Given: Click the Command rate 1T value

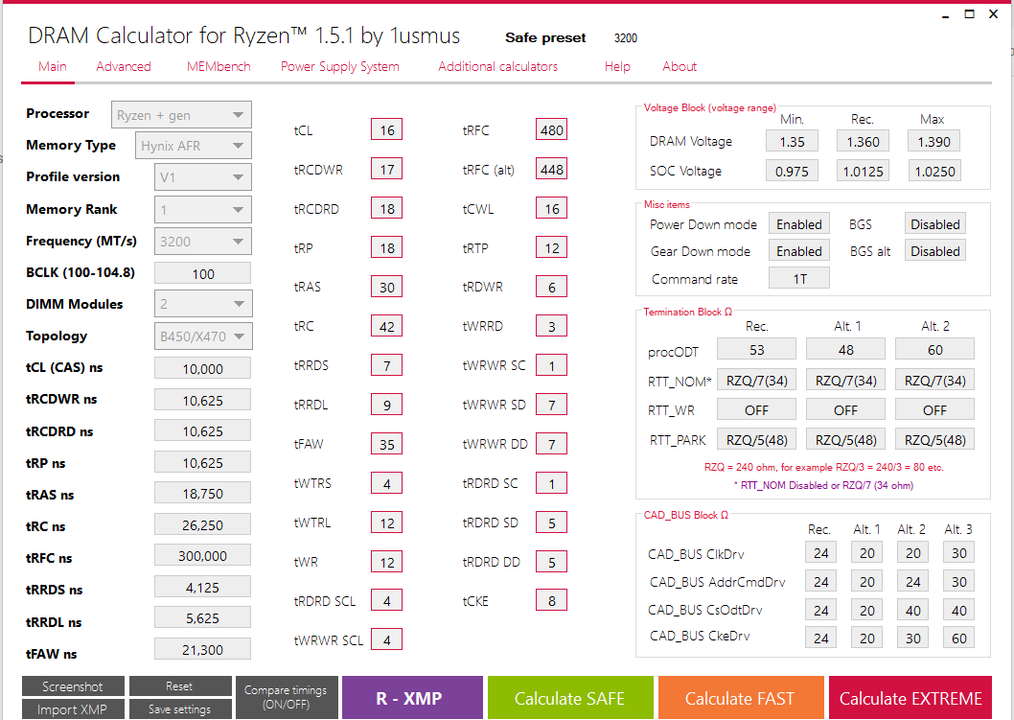Looking at the screenshot, I should pyautogui.click(x=799, y=279).
